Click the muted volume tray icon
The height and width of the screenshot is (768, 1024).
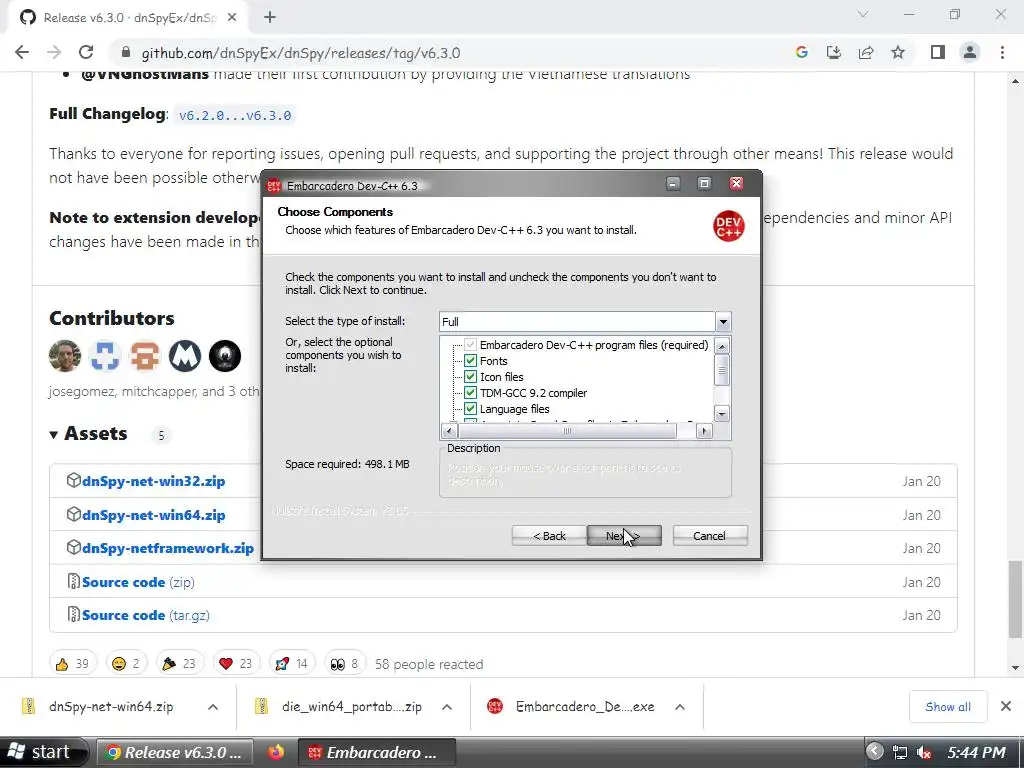[924, 752]
